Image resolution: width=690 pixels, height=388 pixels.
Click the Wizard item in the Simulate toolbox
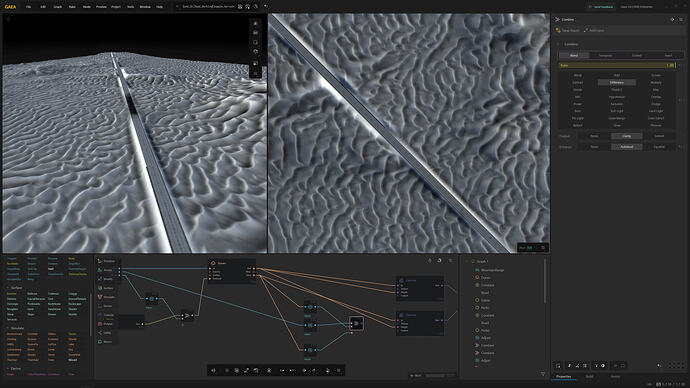point(73,360)
